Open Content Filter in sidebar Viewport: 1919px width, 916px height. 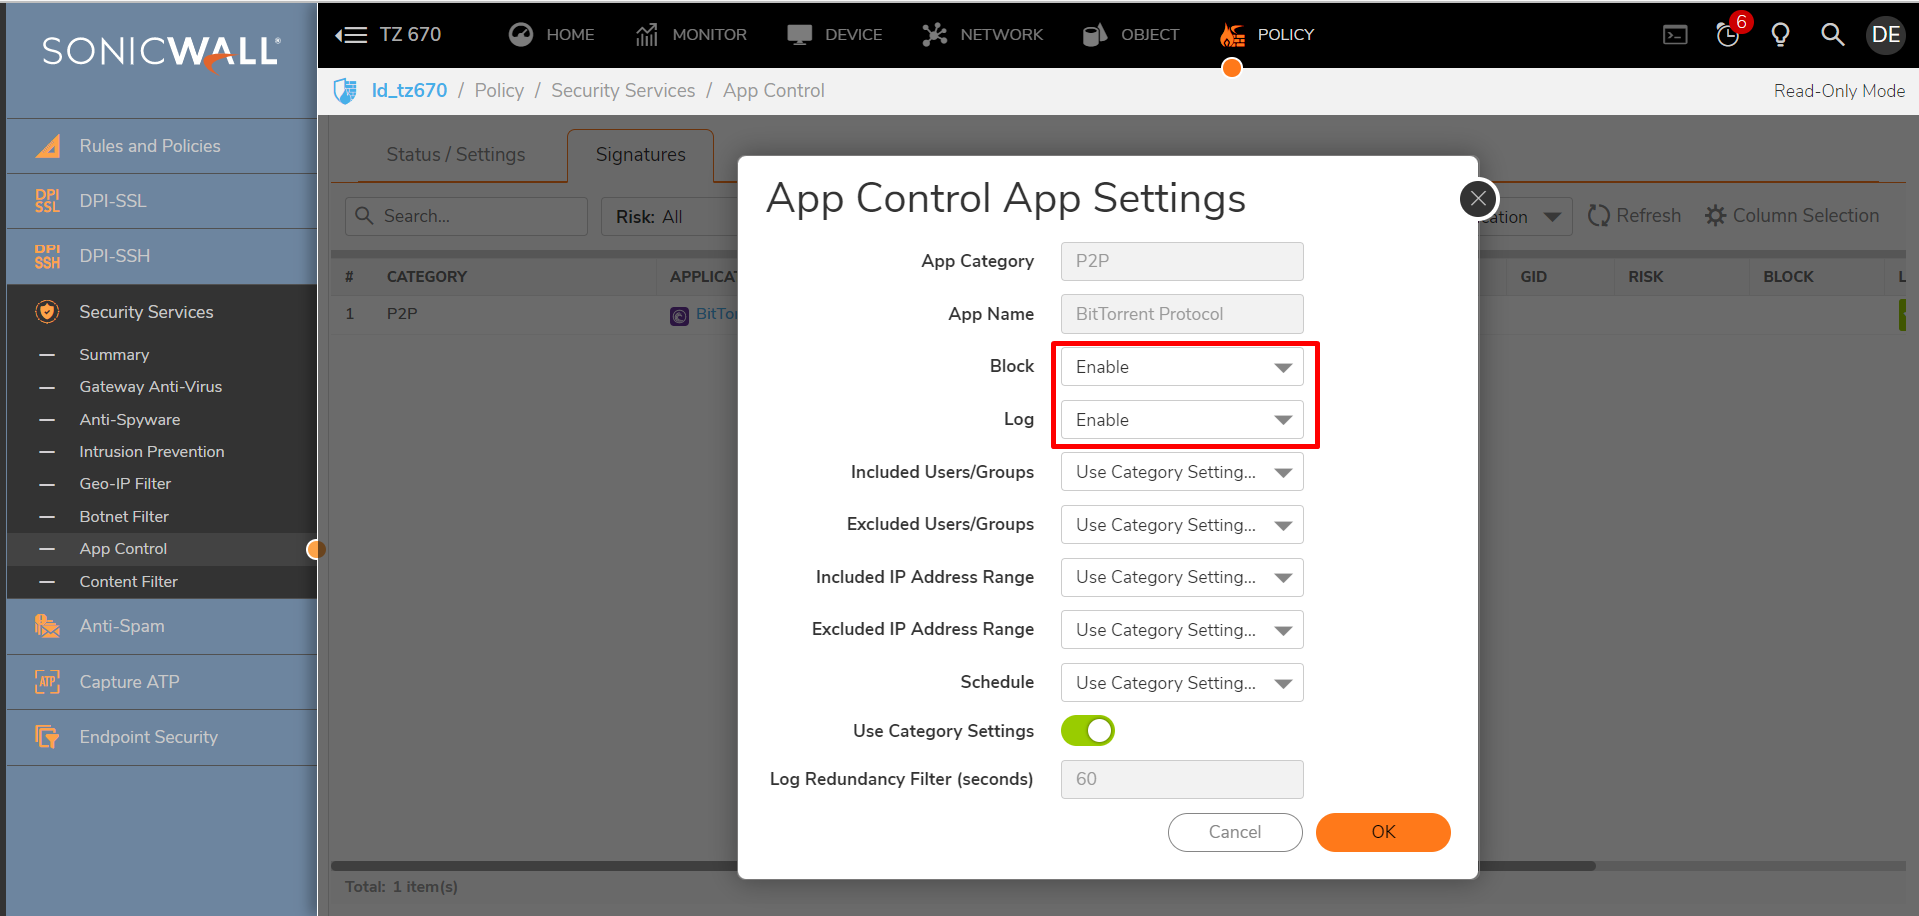(x=128, y=582)
